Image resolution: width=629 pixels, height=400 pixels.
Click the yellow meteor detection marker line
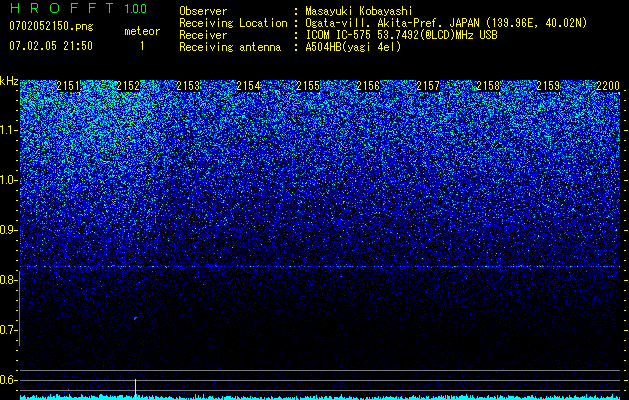[136, 389]
